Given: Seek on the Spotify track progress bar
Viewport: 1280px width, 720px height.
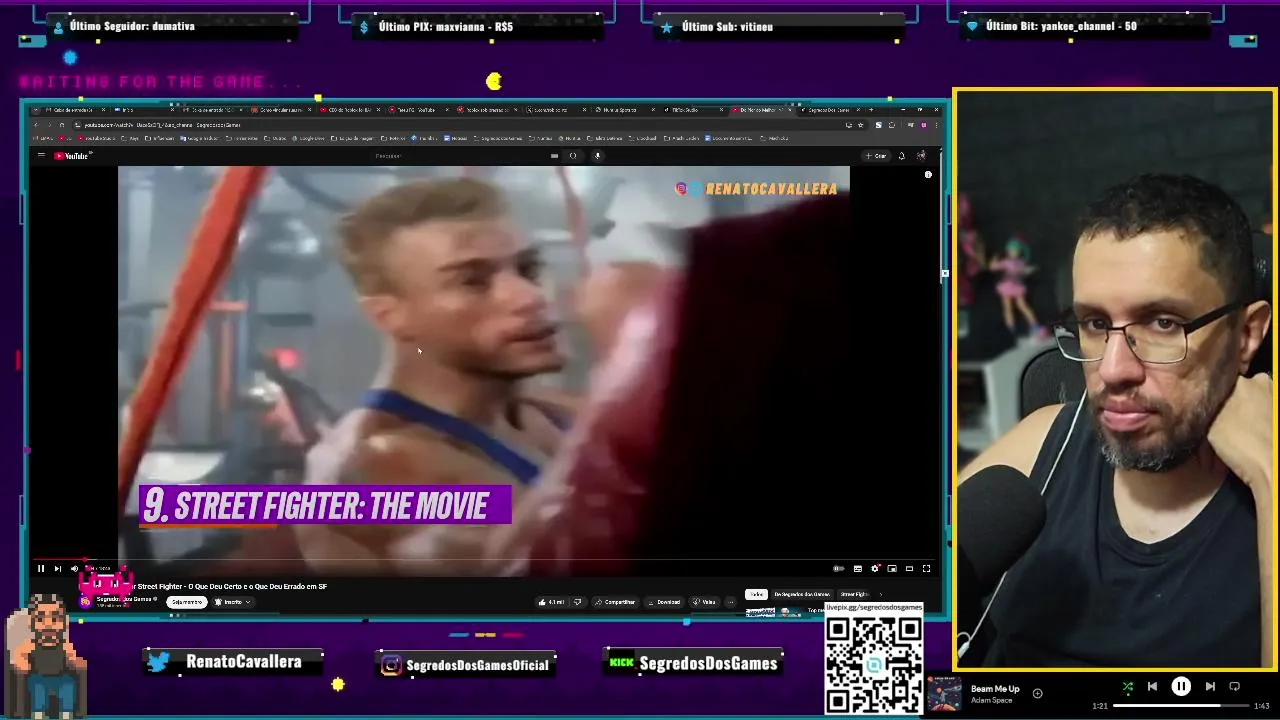Looking at the screenshot, I should tap(1180, 706).
